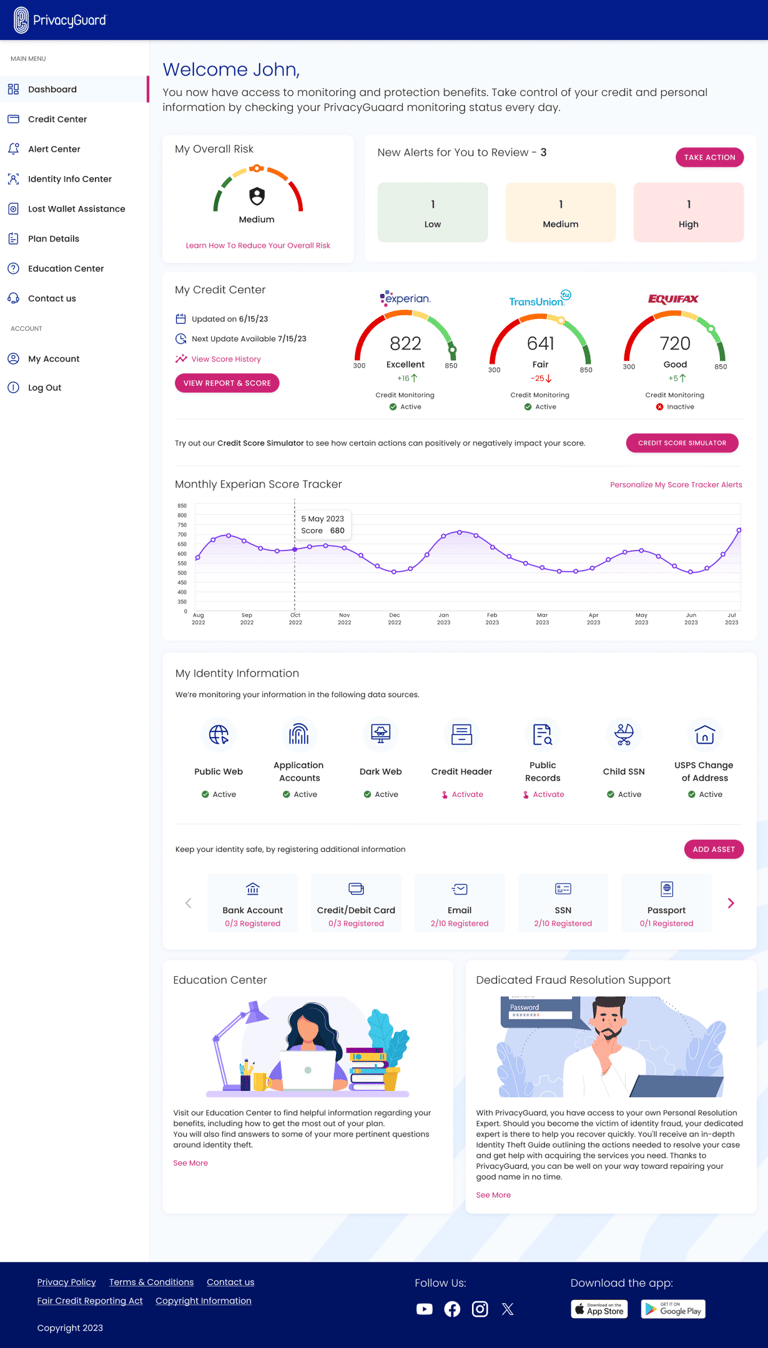
Task: Click the Education Center illustration
Action: 308,1047
